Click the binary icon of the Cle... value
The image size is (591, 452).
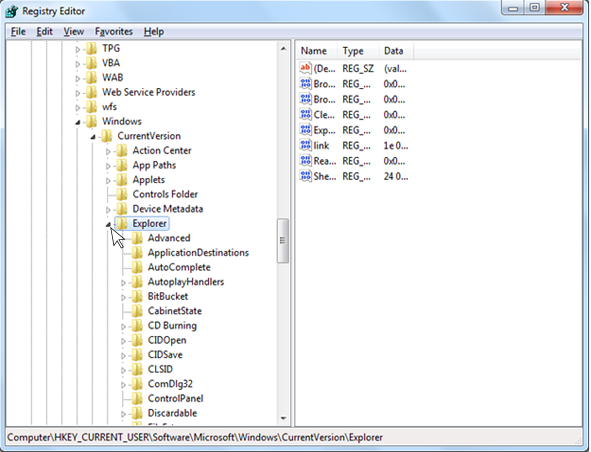coord(305,114)
